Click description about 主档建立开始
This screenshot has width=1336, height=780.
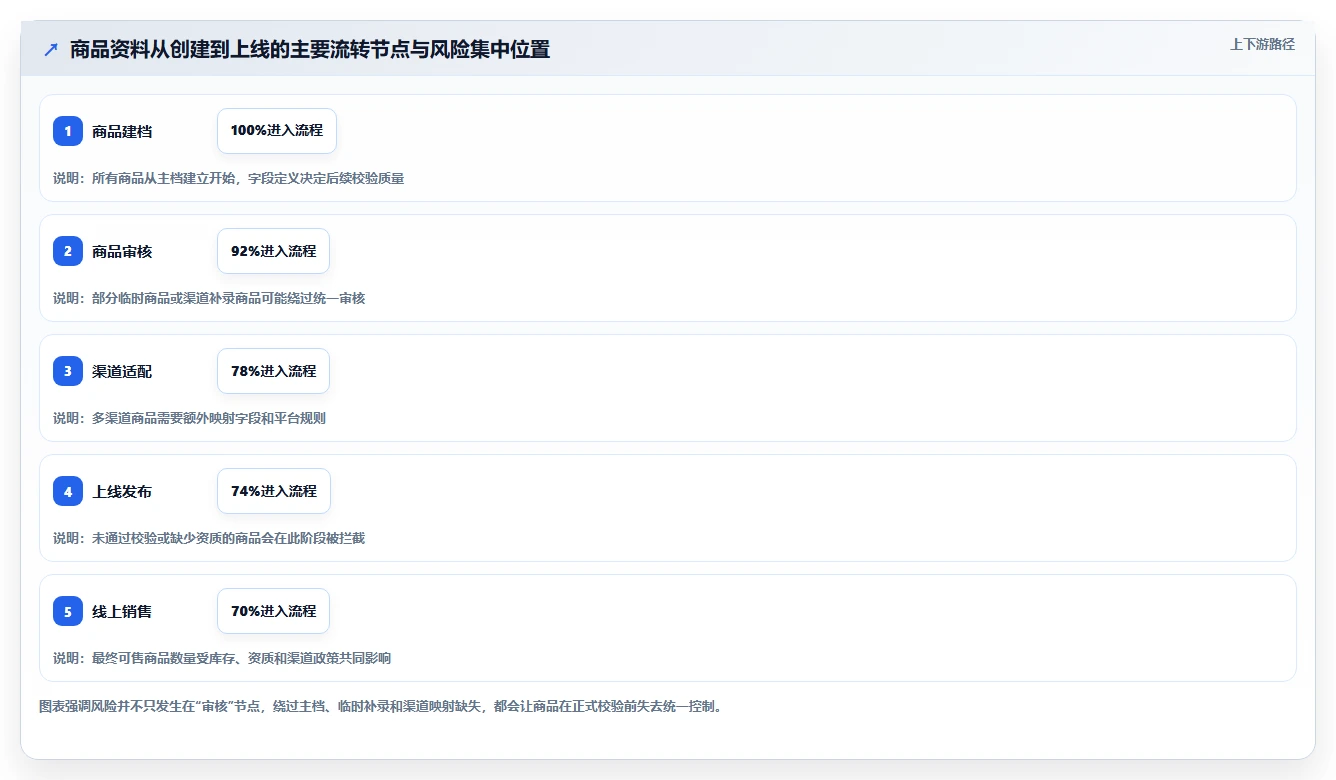coord(229,178)
